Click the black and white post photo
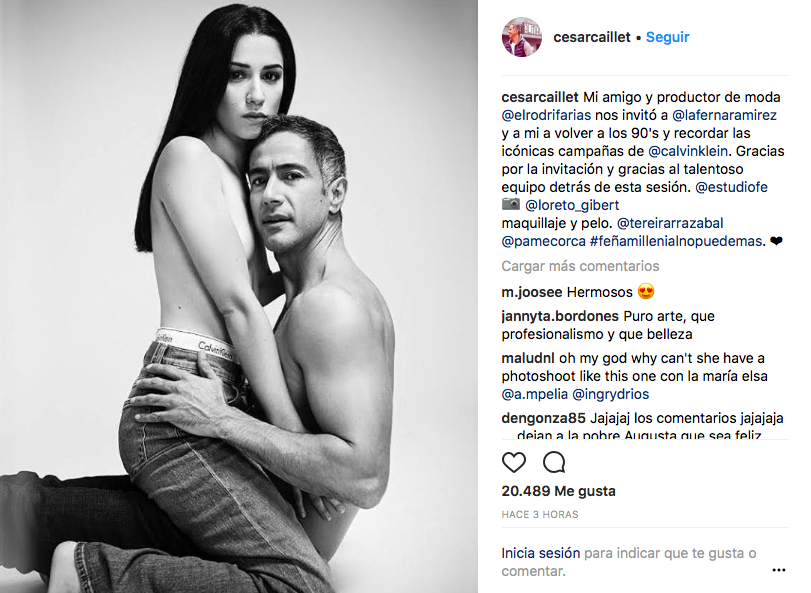811x593 pixels. [239, 296]
